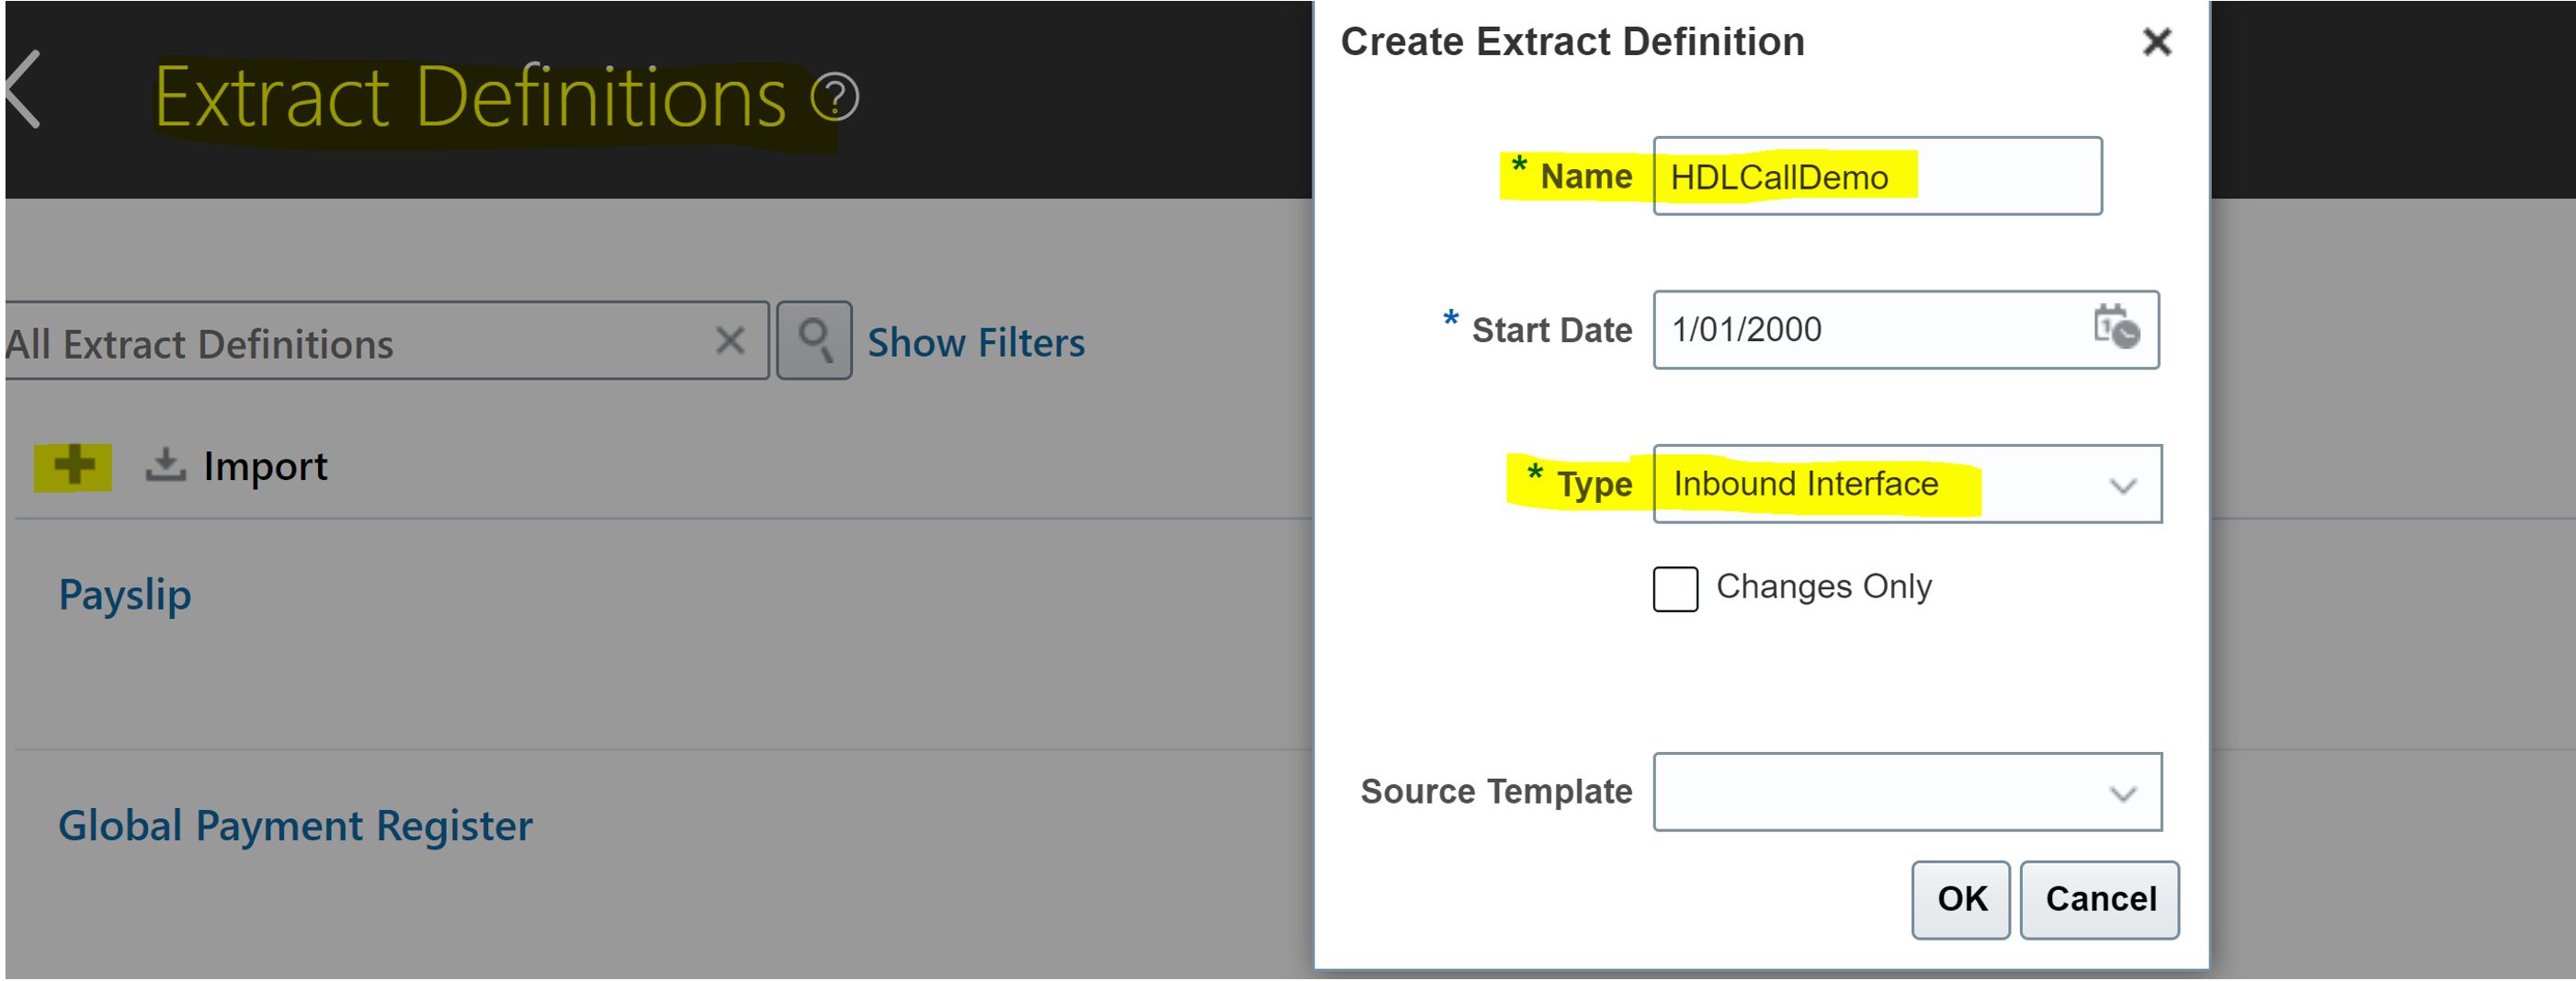Open help icon next to Extract Definitions
This screenshot has height=981, width=2576.
(x=834, y=97)
